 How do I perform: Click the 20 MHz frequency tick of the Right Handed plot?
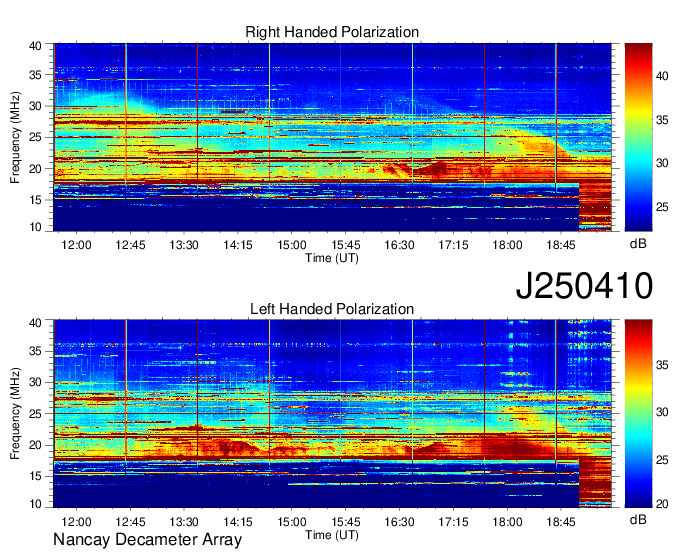36,169
